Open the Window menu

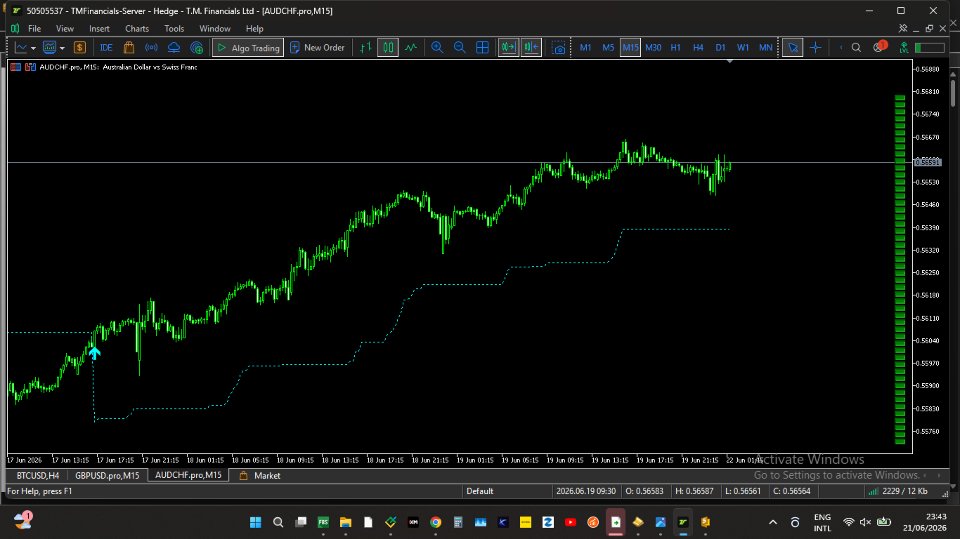click(214, 28)
